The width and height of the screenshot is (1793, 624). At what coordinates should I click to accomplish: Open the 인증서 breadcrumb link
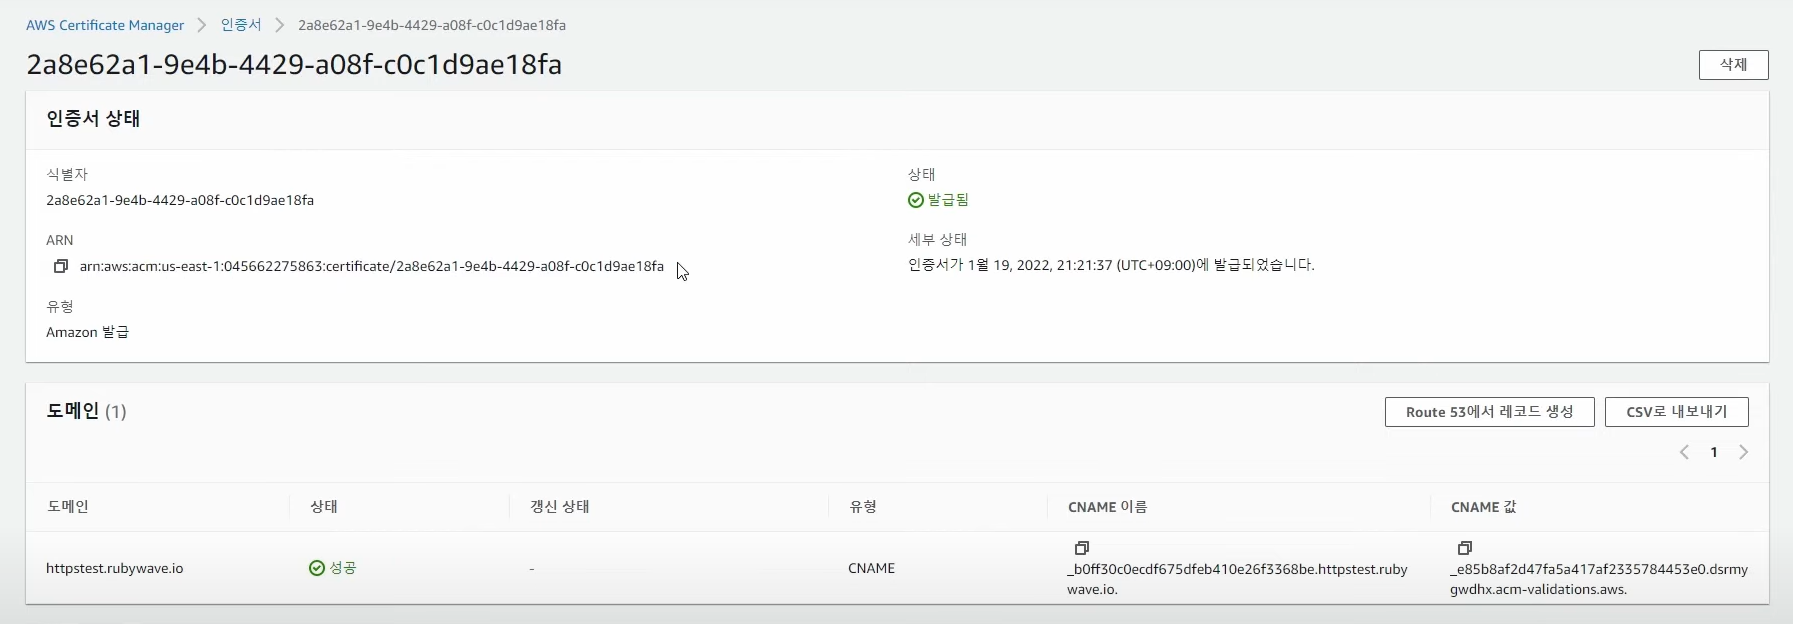point(241,25)
